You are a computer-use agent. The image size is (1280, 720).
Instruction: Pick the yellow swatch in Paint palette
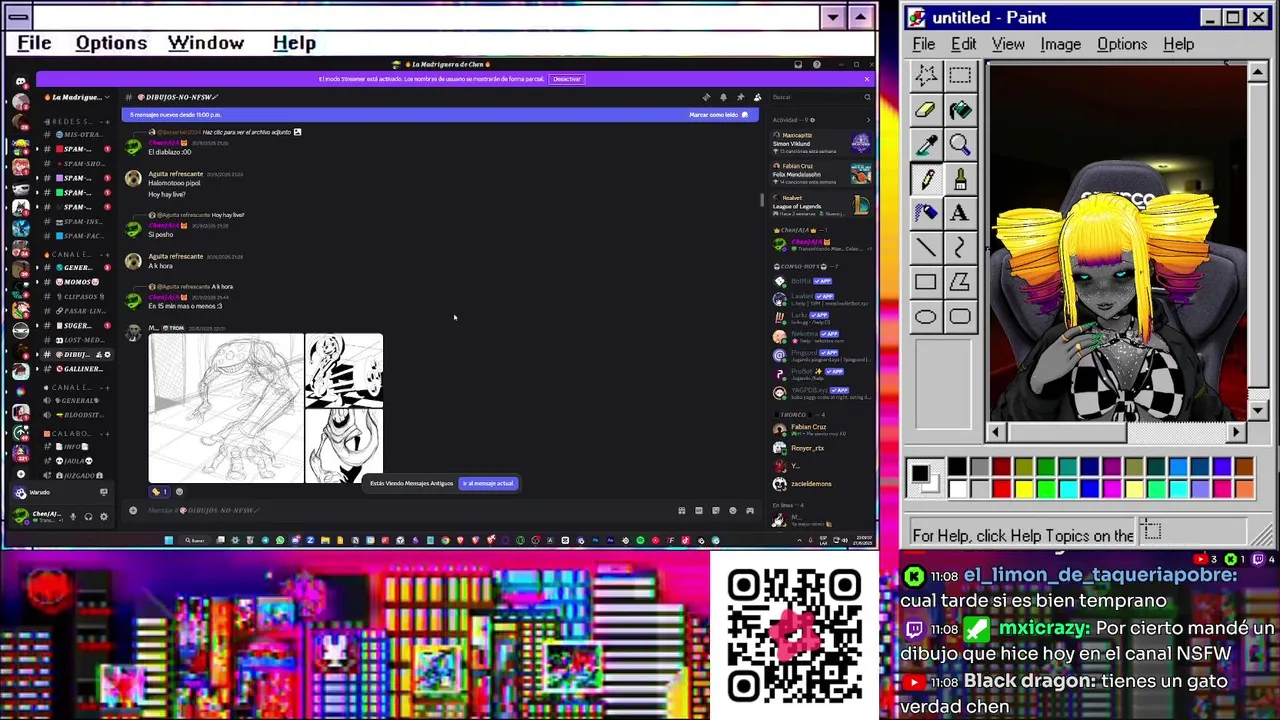tap(1023, 489)
